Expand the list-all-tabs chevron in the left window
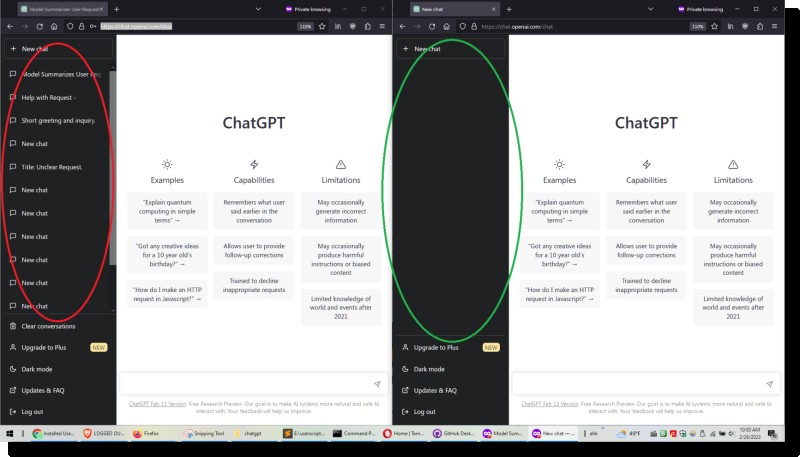The height and width of the screenshot is (457, 800). click(x=258, y=9)
